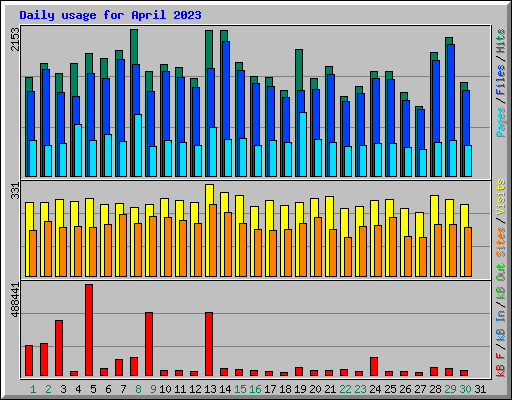Click day label 5 on the axis
Image resolution: width=512 pixels, height=400 pixels.
point(93,389)
